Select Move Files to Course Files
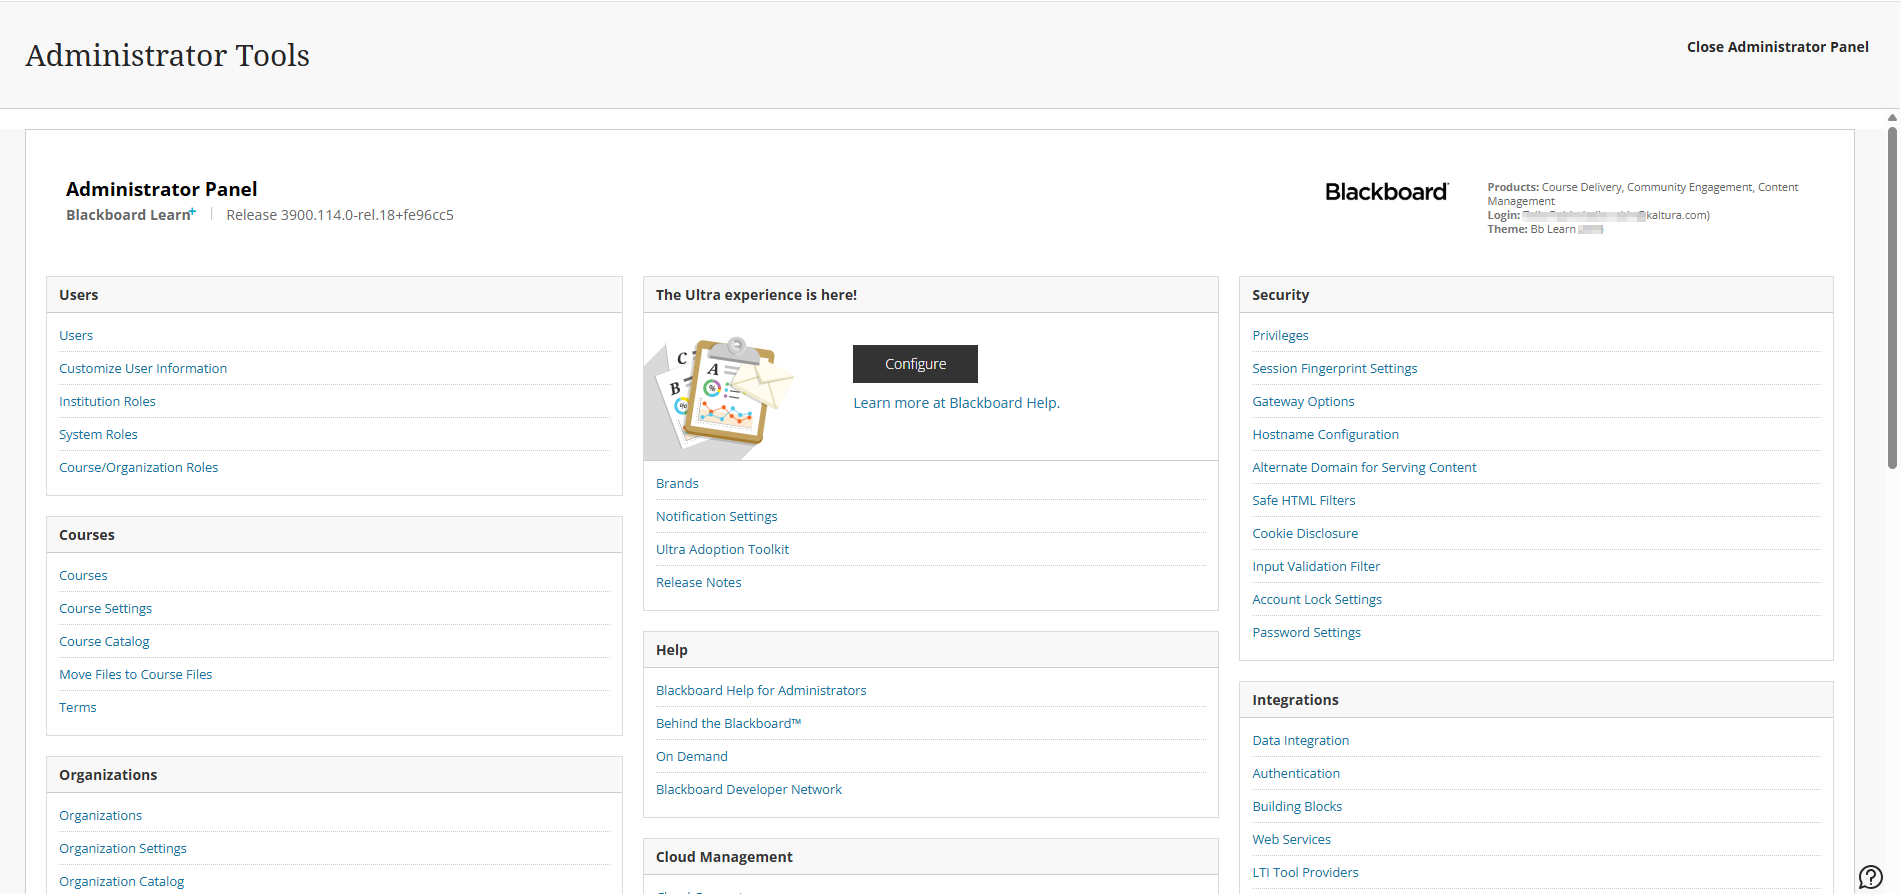Image resolution: width=1901 pixels, height=894 pixels. (x=135, y=675)
